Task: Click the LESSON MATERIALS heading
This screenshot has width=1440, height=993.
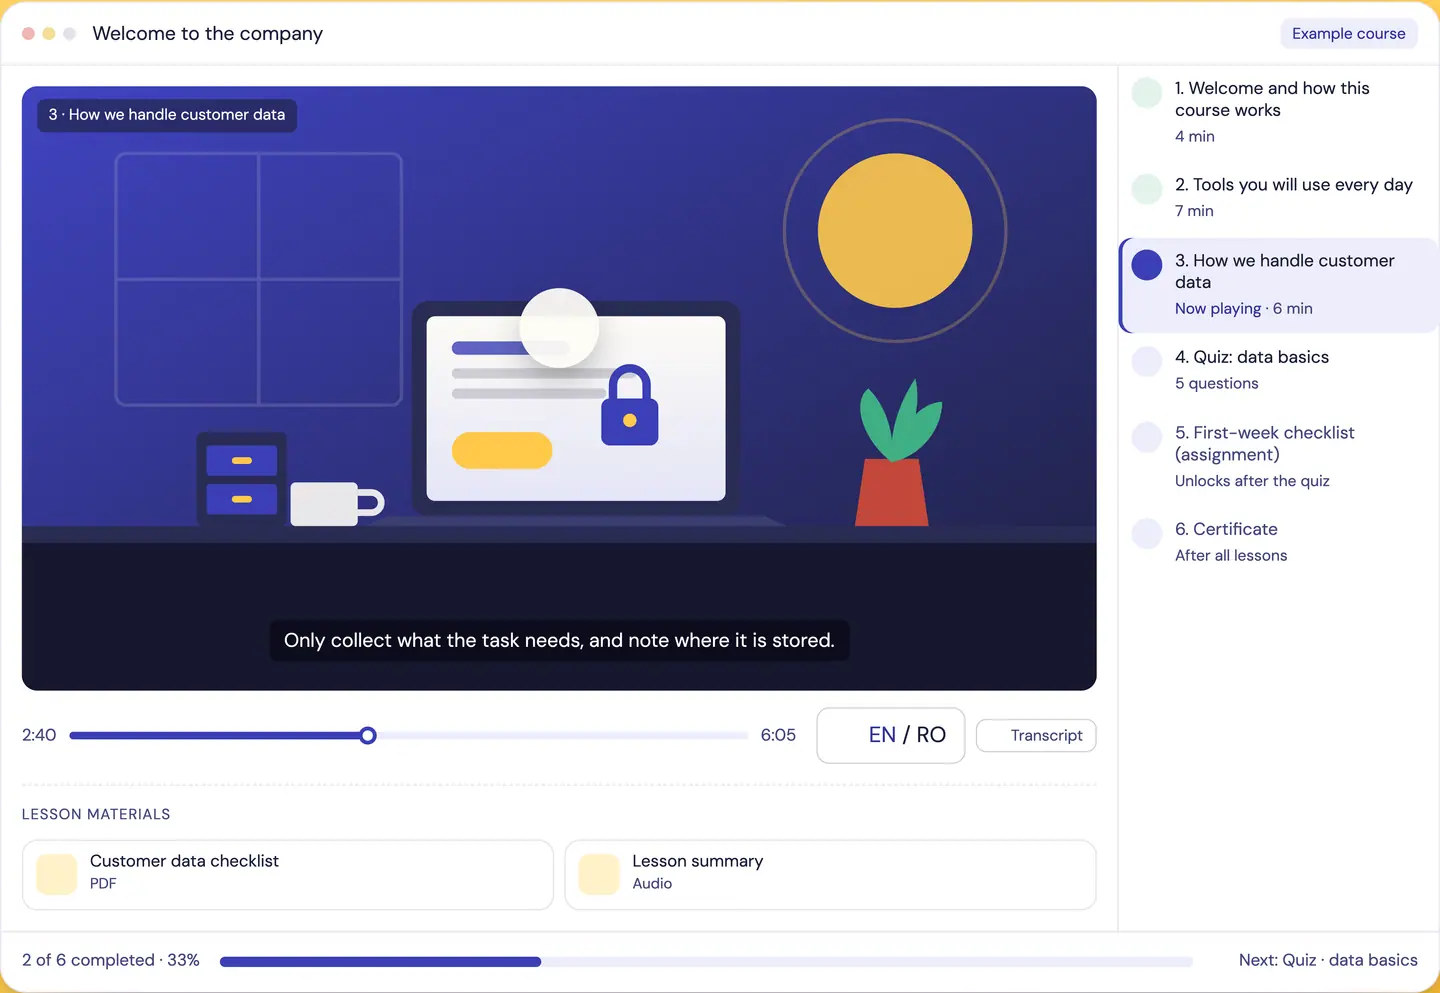Action: point(96,814)
